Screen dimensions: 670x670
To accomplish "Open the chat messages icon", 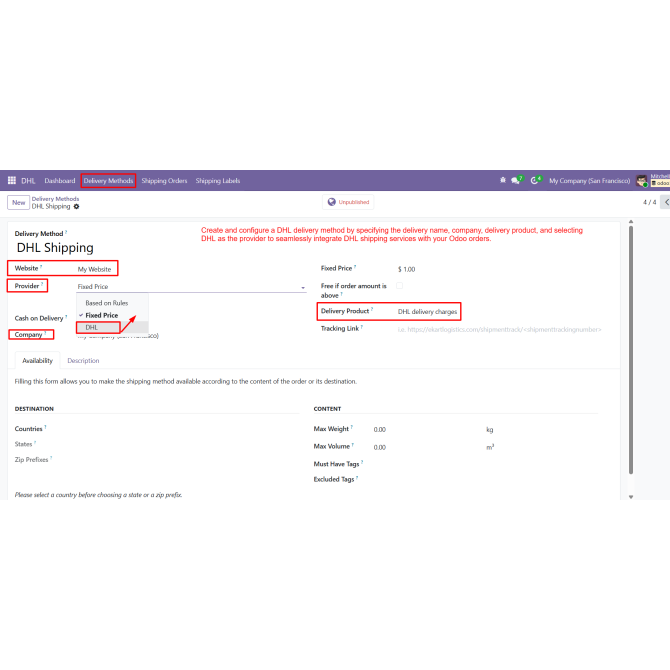I will click(515, 181).
